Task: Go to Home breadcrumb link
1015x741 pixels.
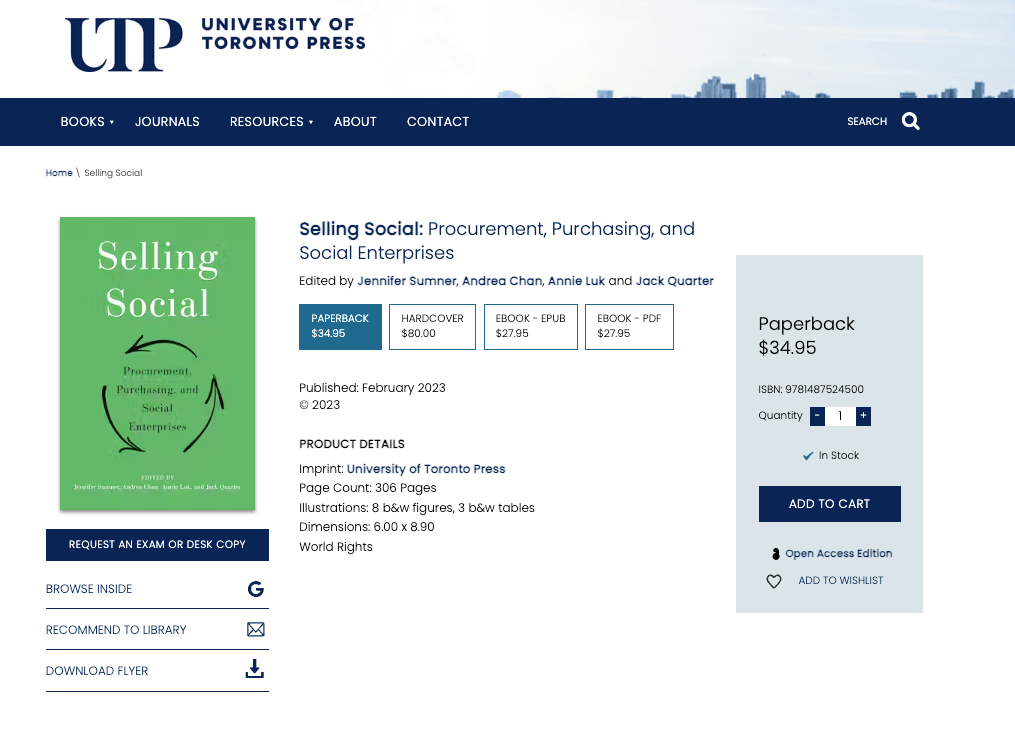Action: (59, 173)
